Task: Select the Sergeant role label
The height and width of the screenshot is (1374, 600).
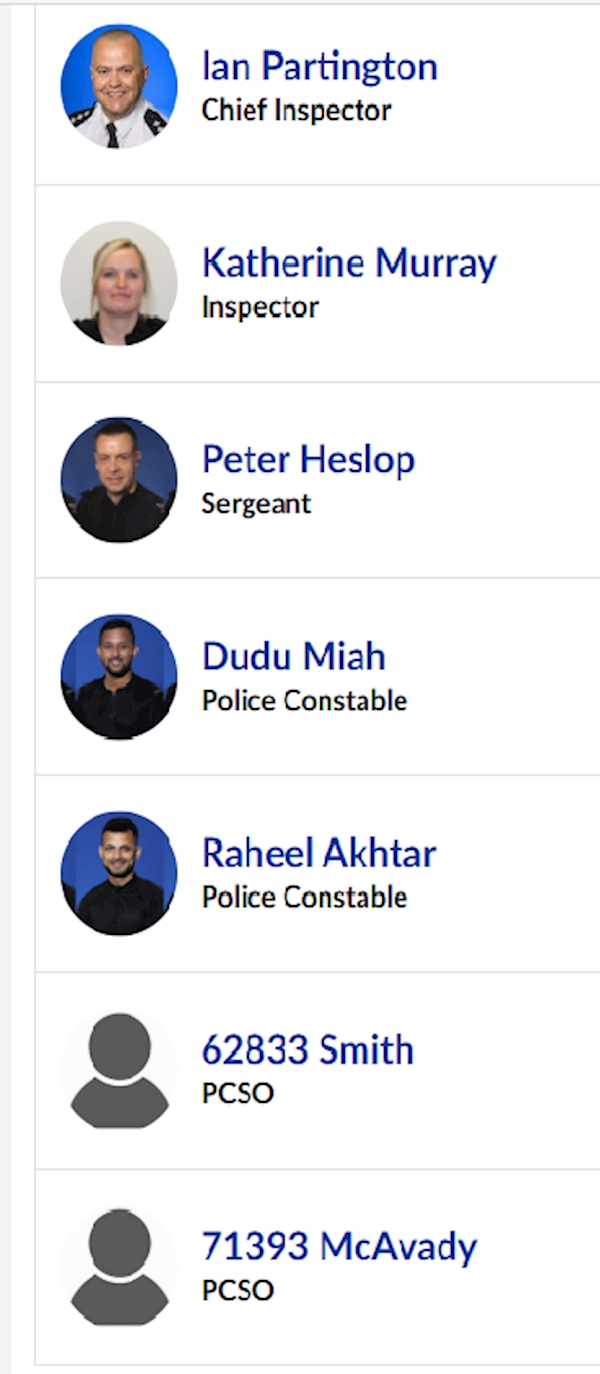Action: [256, 503]
